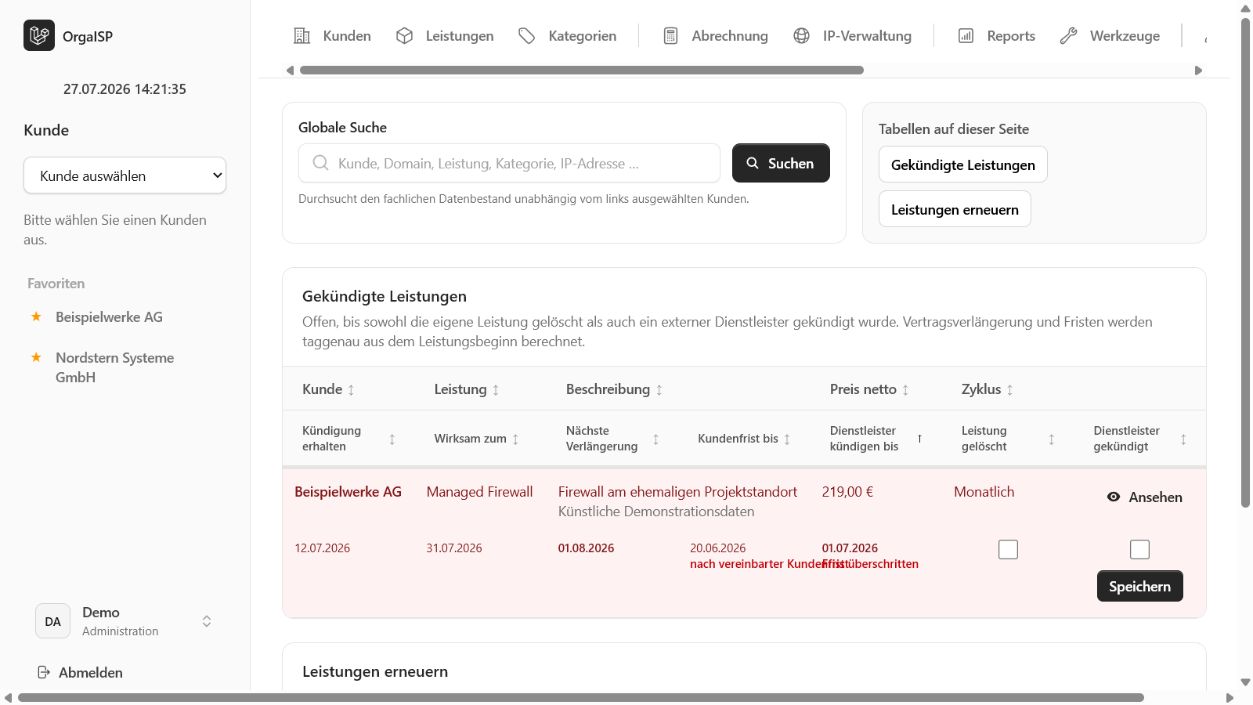Screen dimensions: 1253x705
Task: Click the IP-Verwaltung globe icon
Action: pos(801,36)
